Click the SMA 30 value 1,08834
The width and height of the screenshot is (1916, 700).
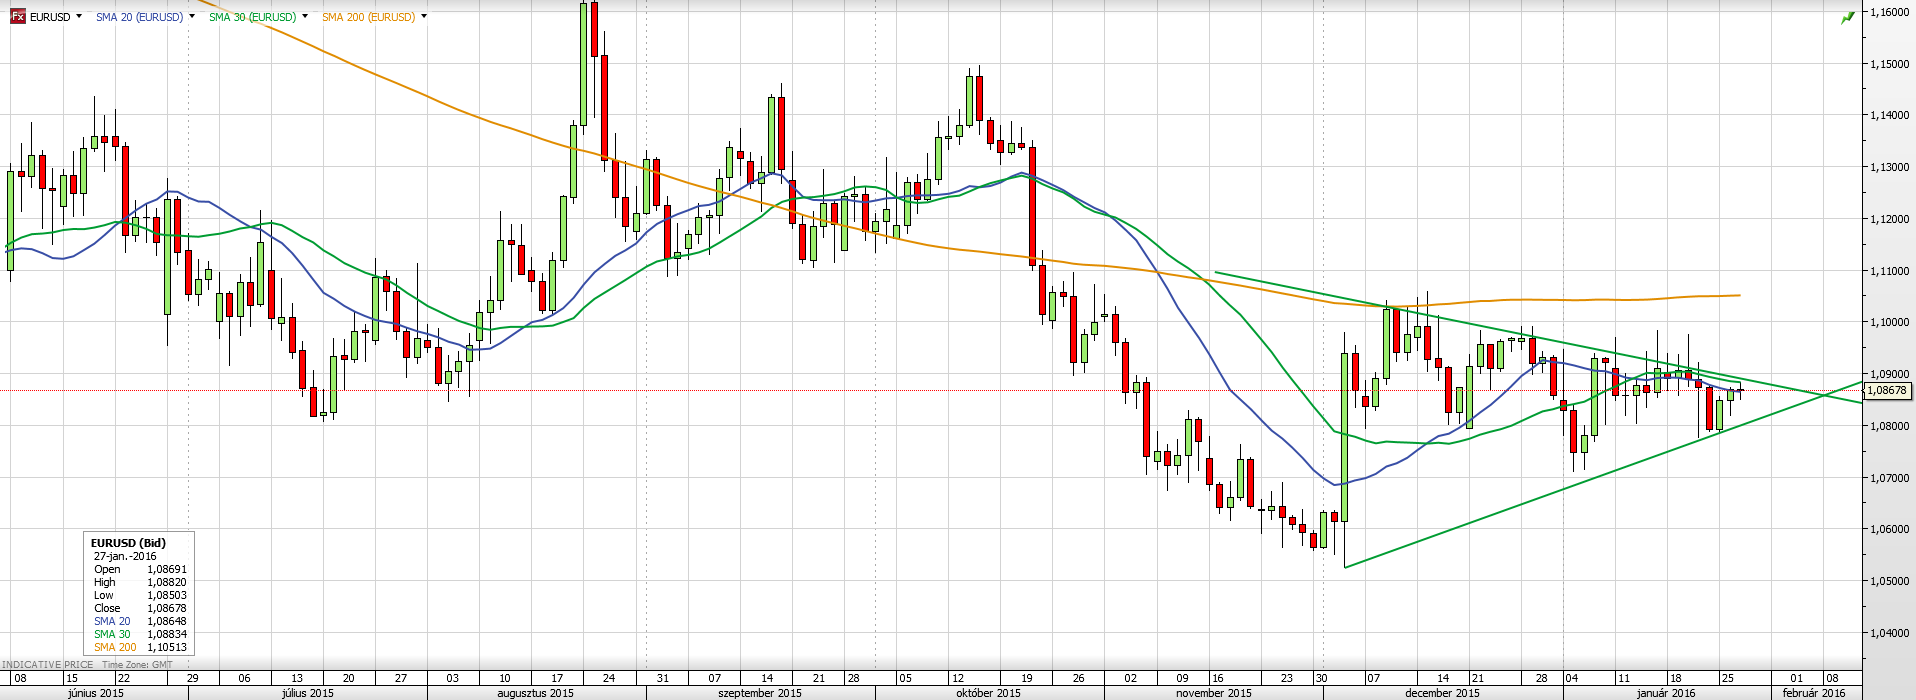click(x=167, y=634)
